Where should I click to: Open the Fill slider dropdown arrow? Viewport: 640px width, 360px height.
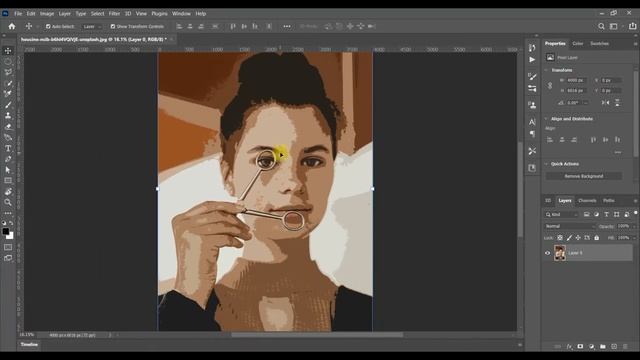click(x=634, y=238)
